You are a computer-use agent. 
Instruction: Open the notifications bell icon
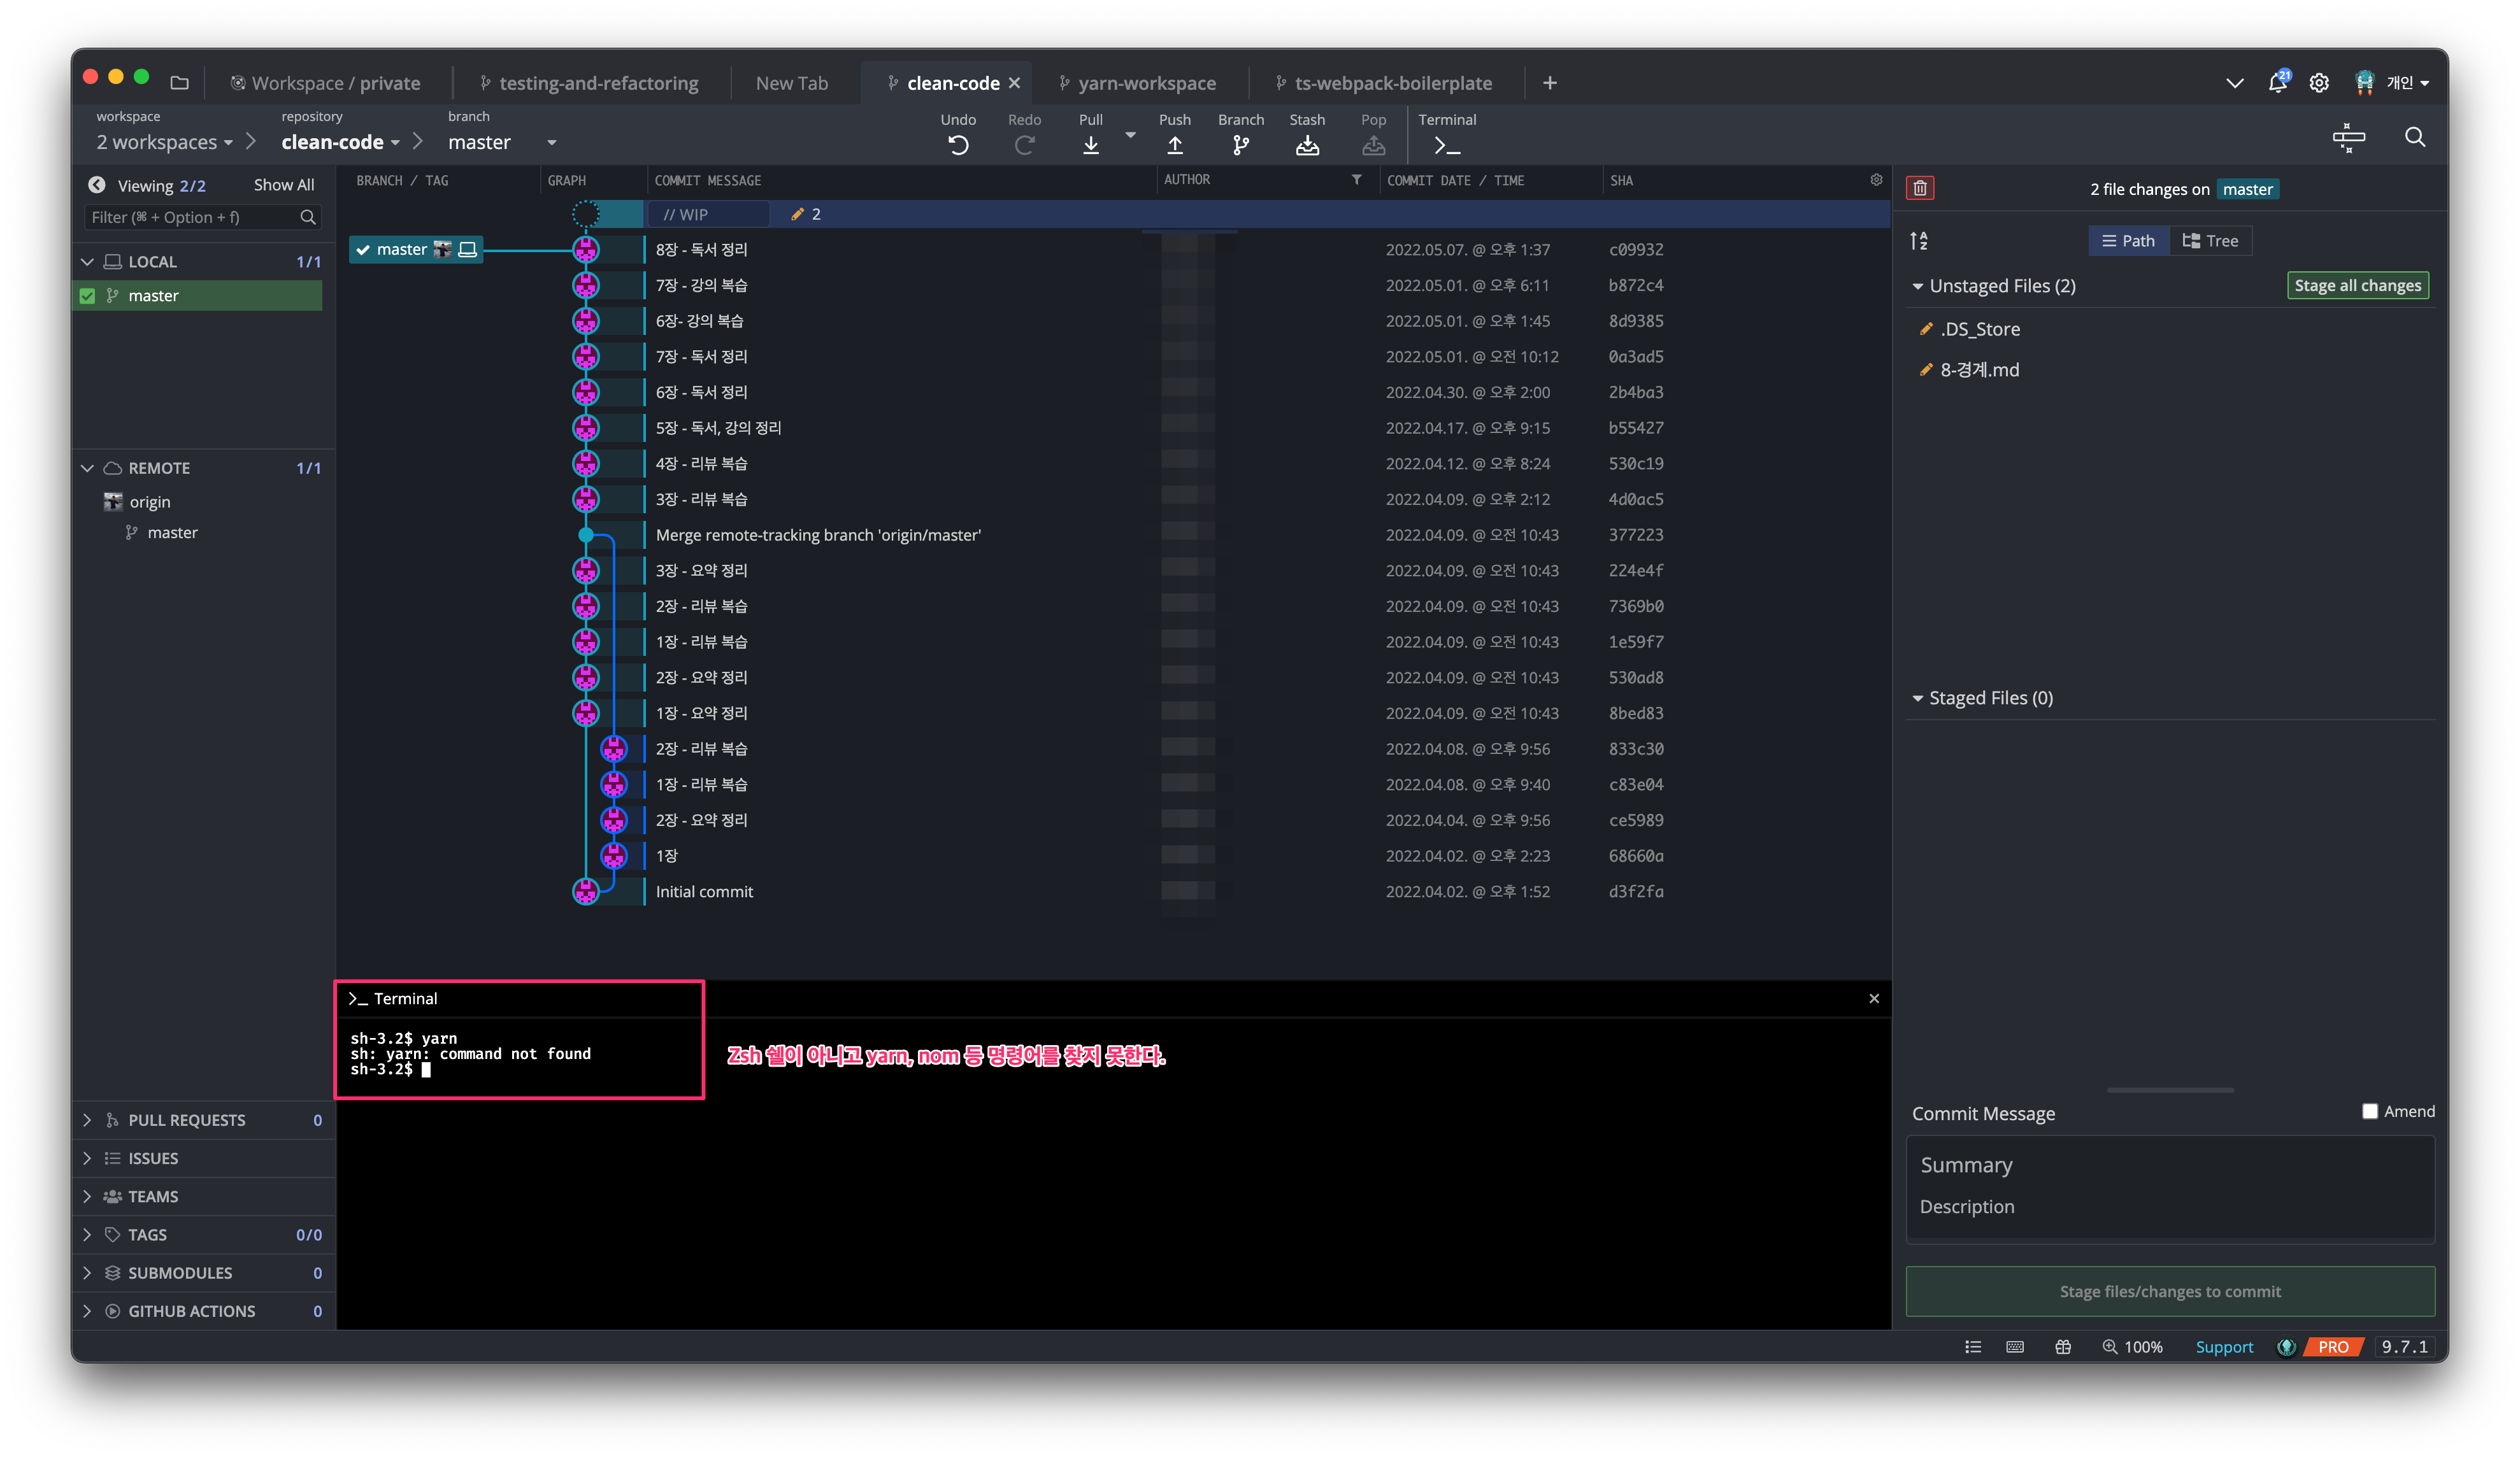[x=2277, y=83]
